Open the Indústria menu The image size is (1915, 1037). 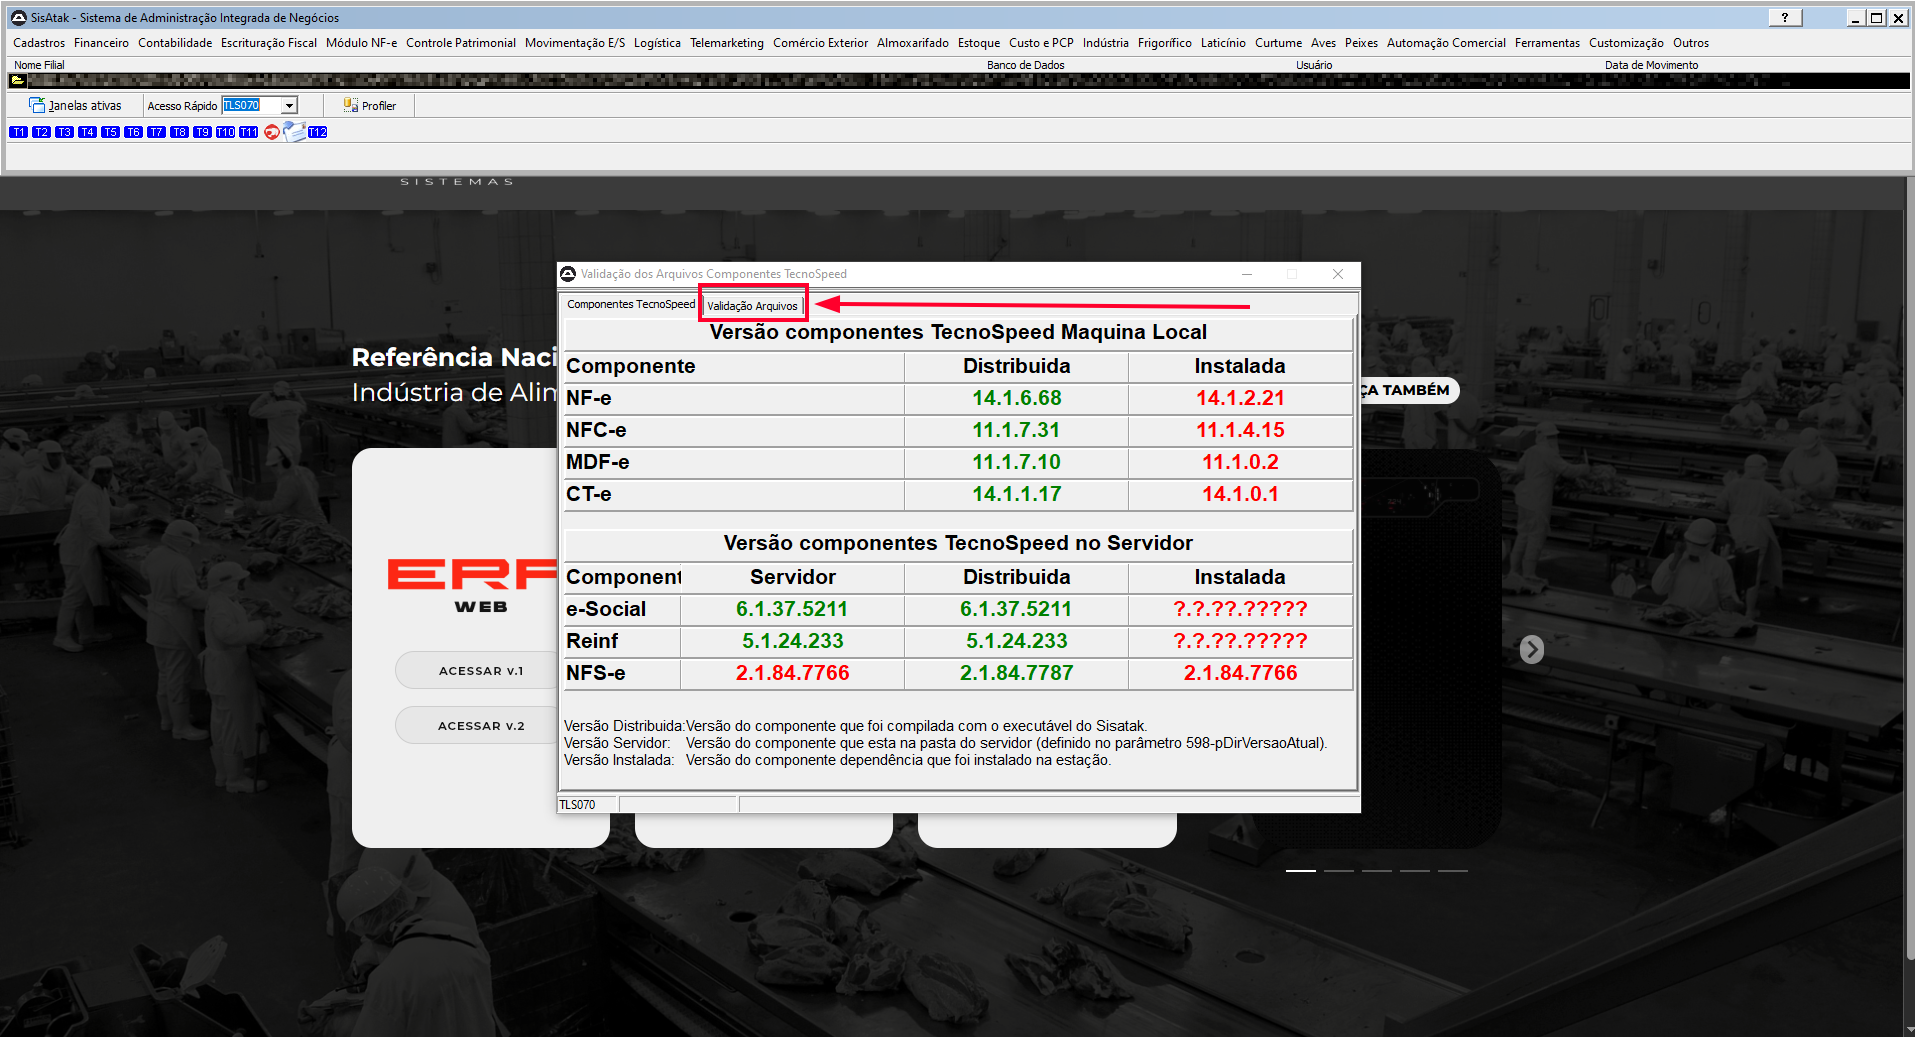point(1105,43)
